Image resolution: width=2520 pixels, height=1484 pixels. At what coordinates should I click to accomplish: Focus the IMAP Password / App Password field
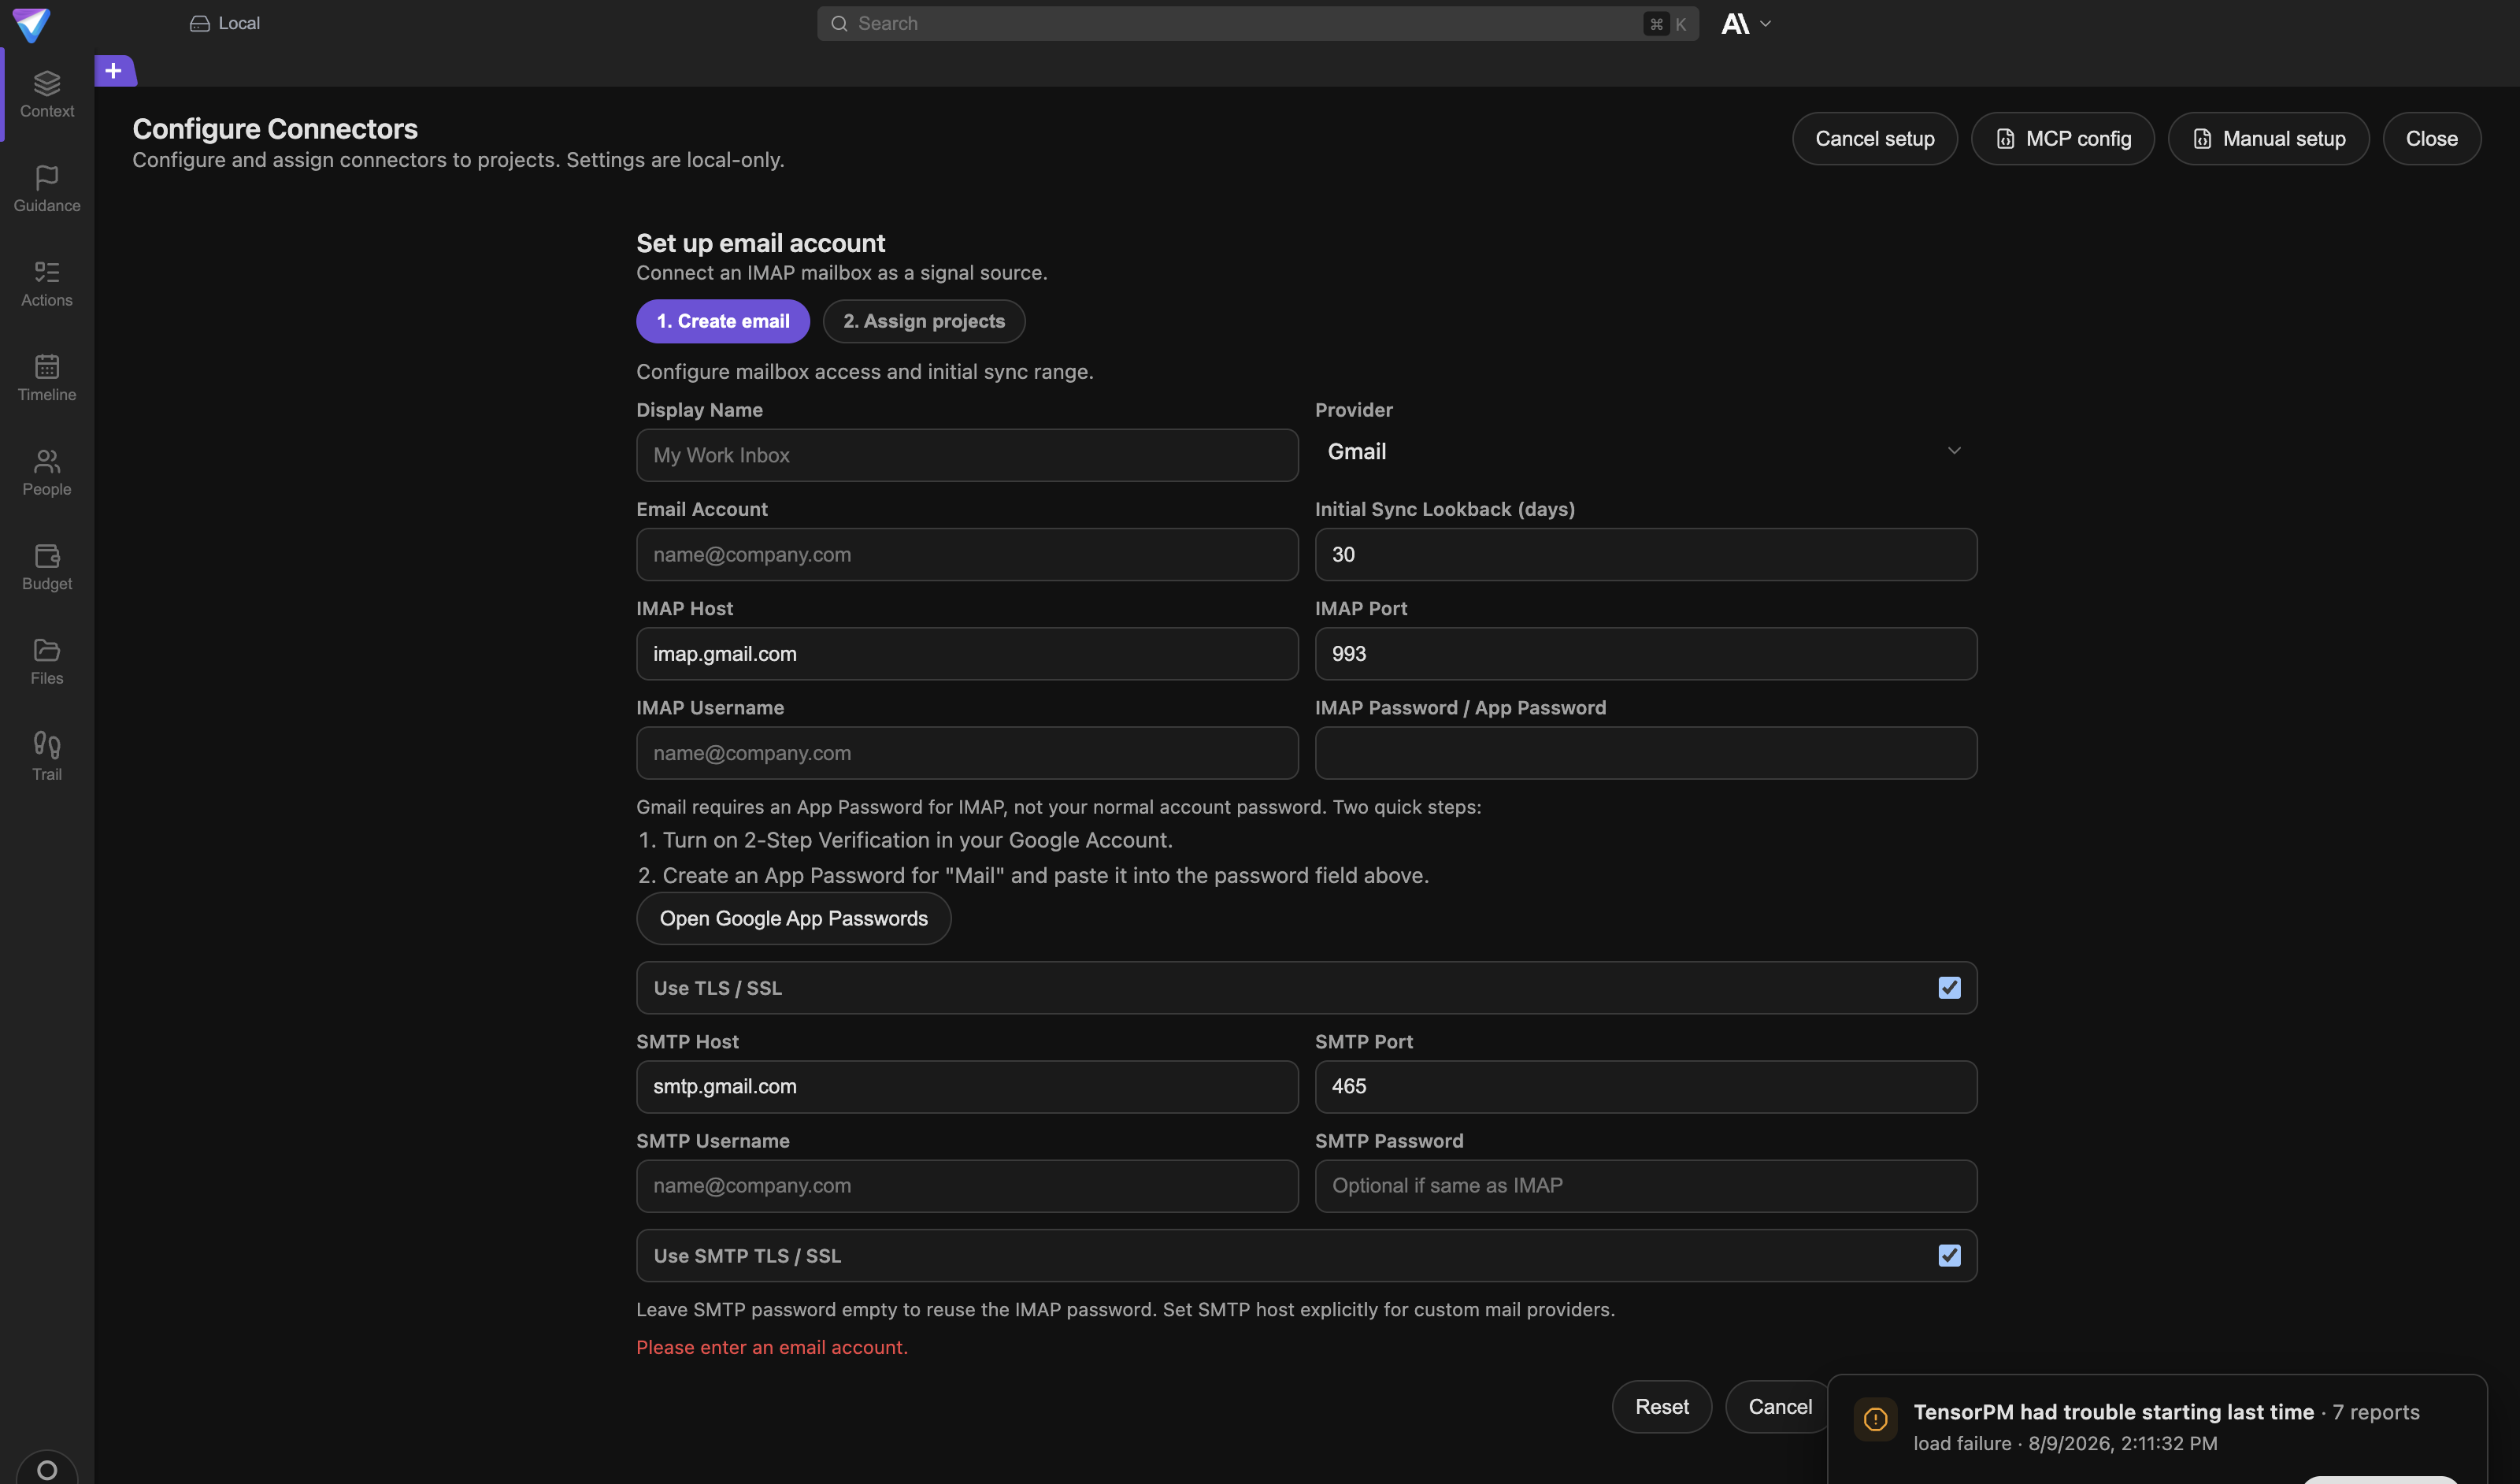pos(1645,753)
